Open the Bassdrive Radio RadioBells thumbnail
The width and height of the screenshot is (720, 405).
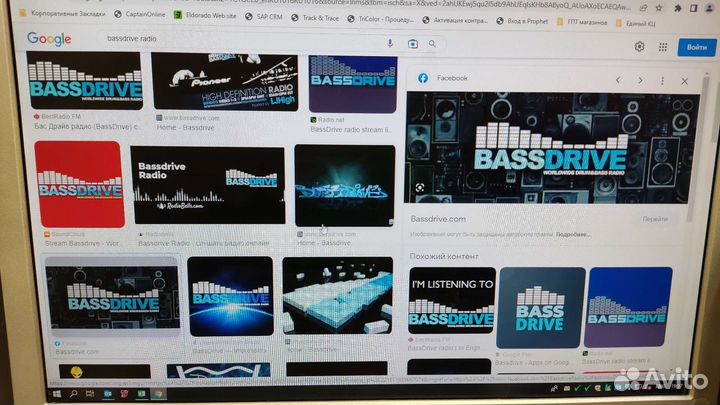click(x=208, y=185)
